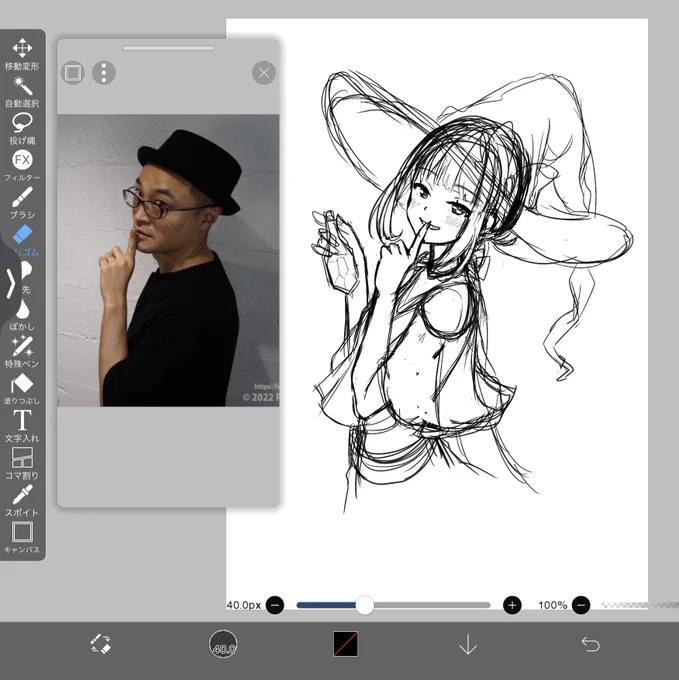Click the reference photo of the man

tap(168, 260)
